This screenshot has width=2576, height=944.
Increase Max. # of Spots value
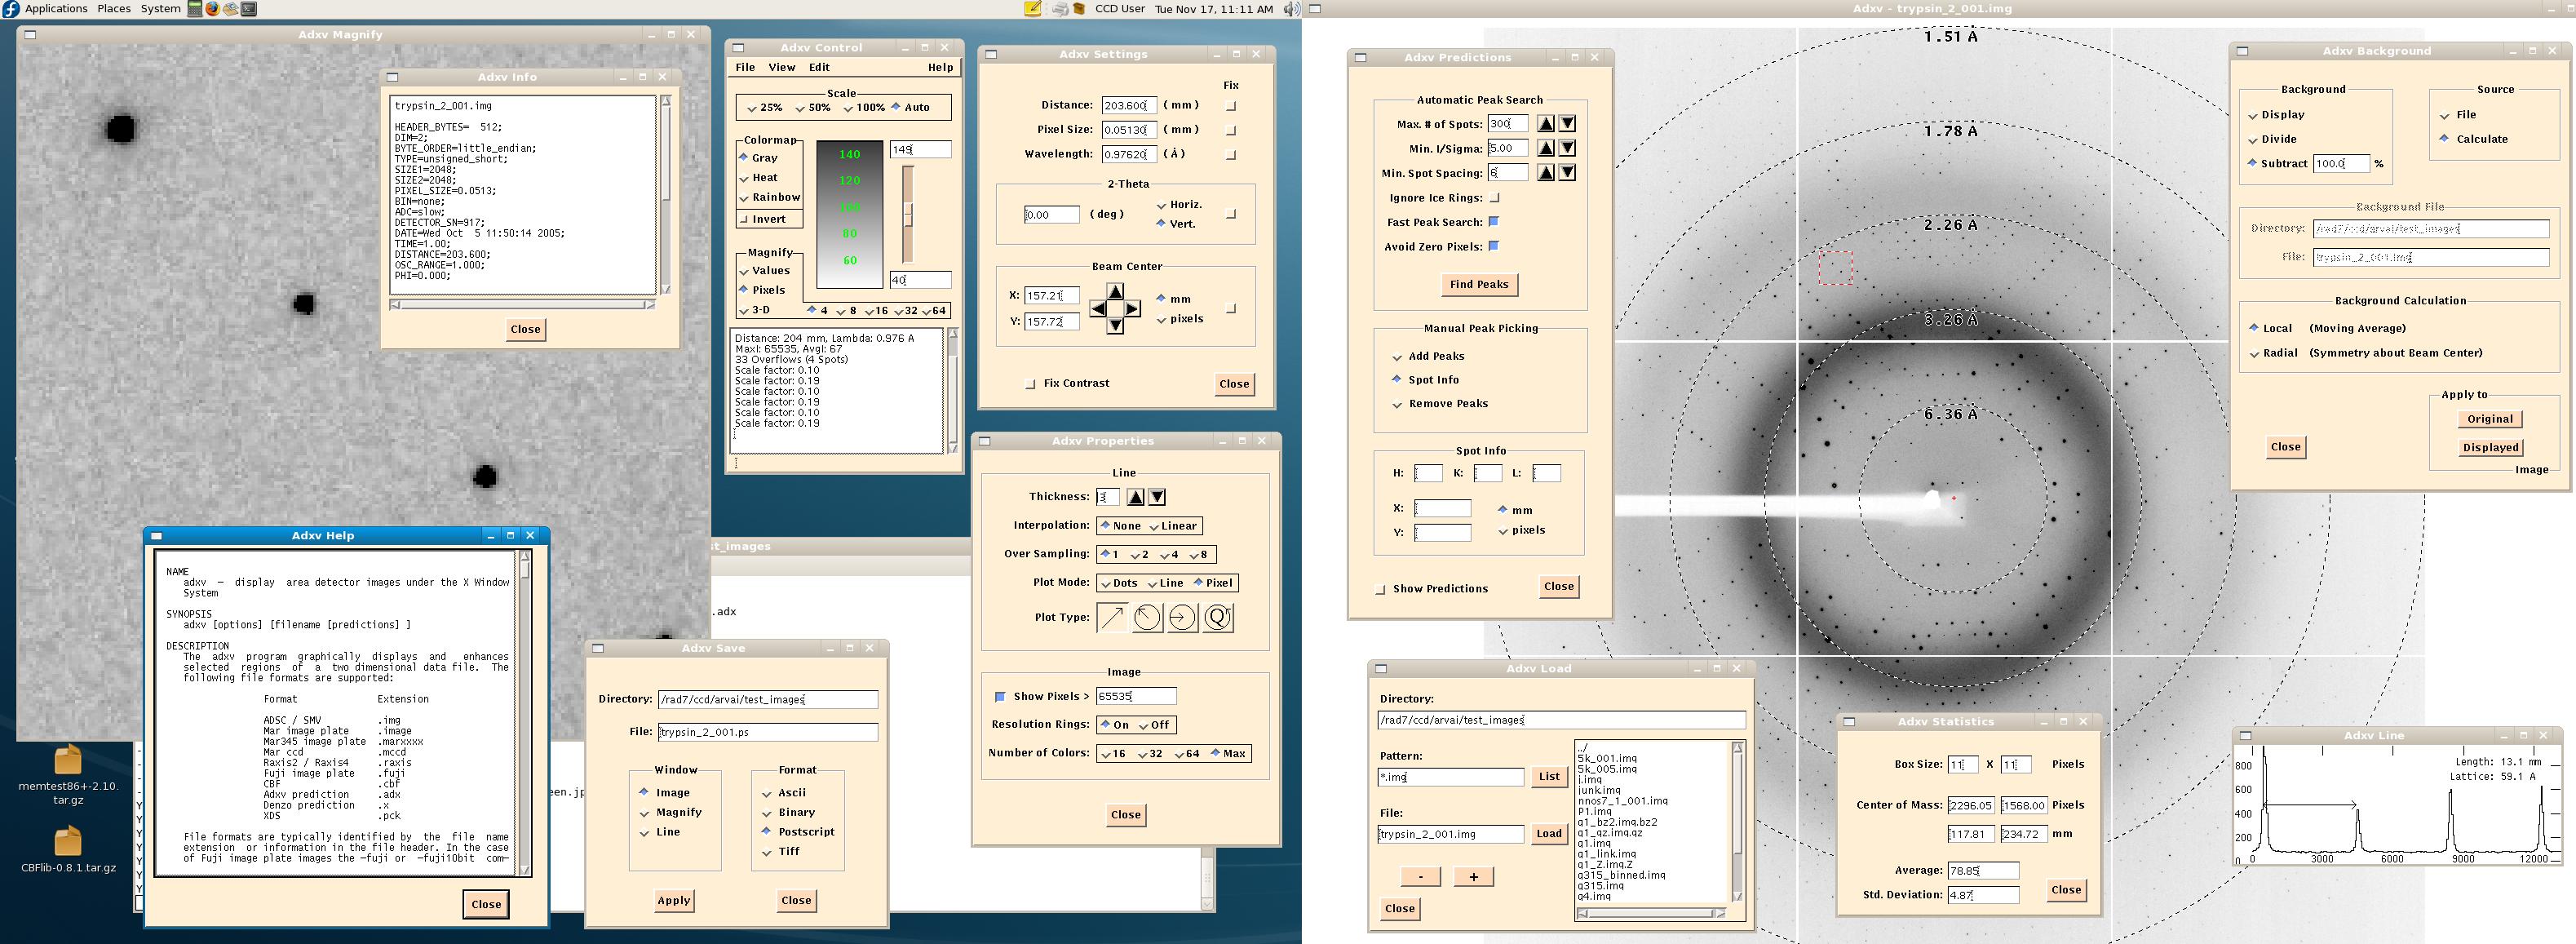(x=1546, y=124)
